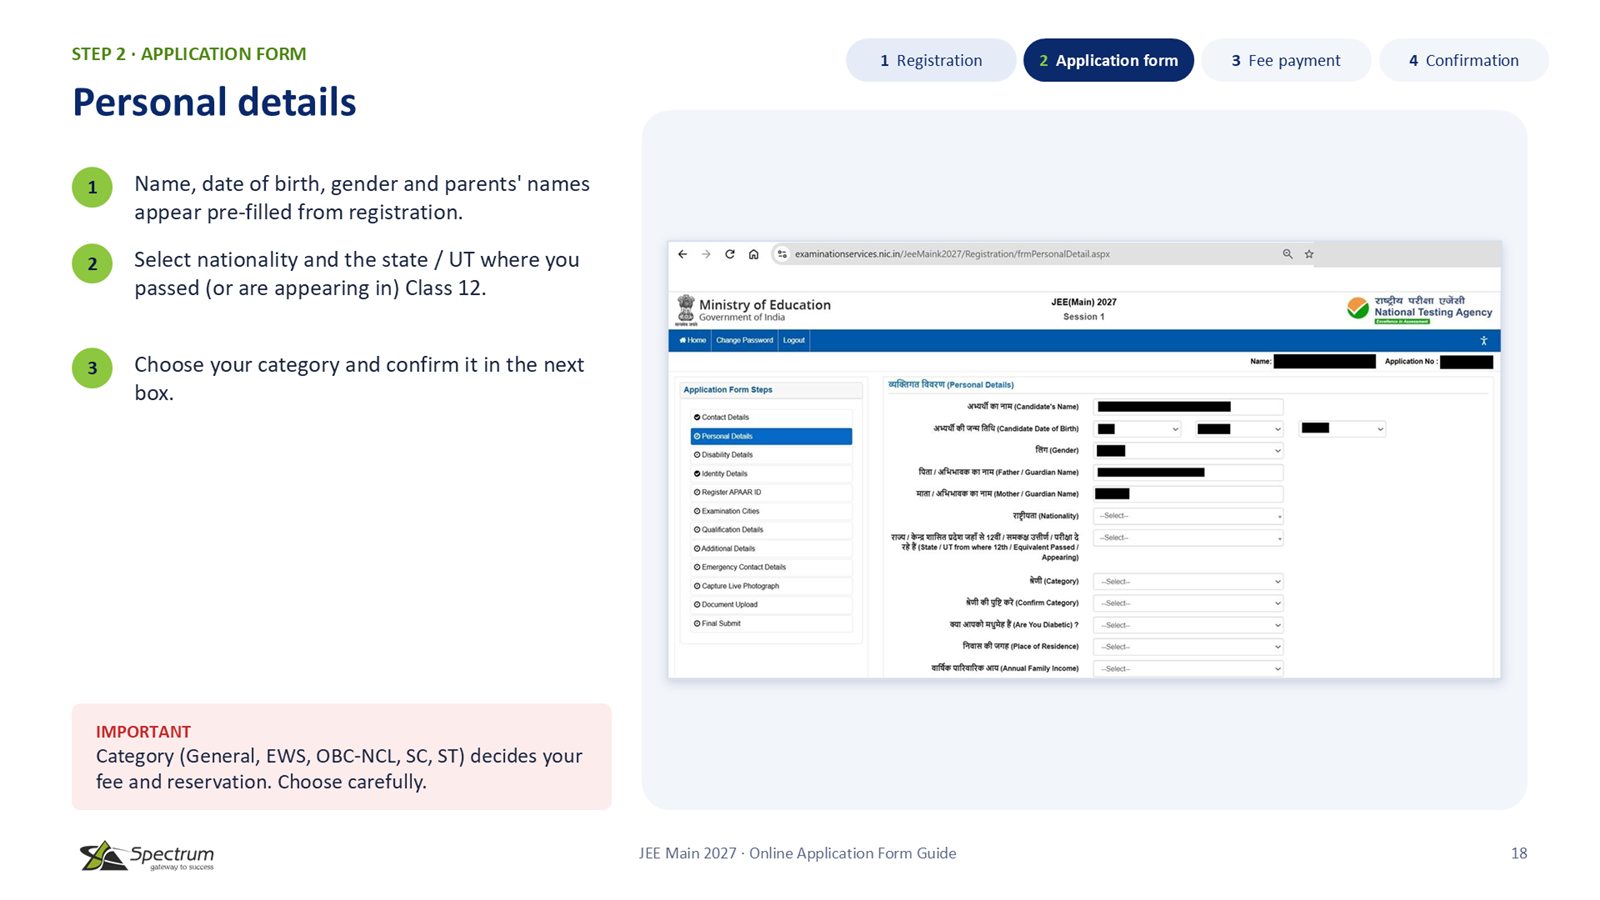
Task: Open Change Password menu item
Action: click(744, 341)
